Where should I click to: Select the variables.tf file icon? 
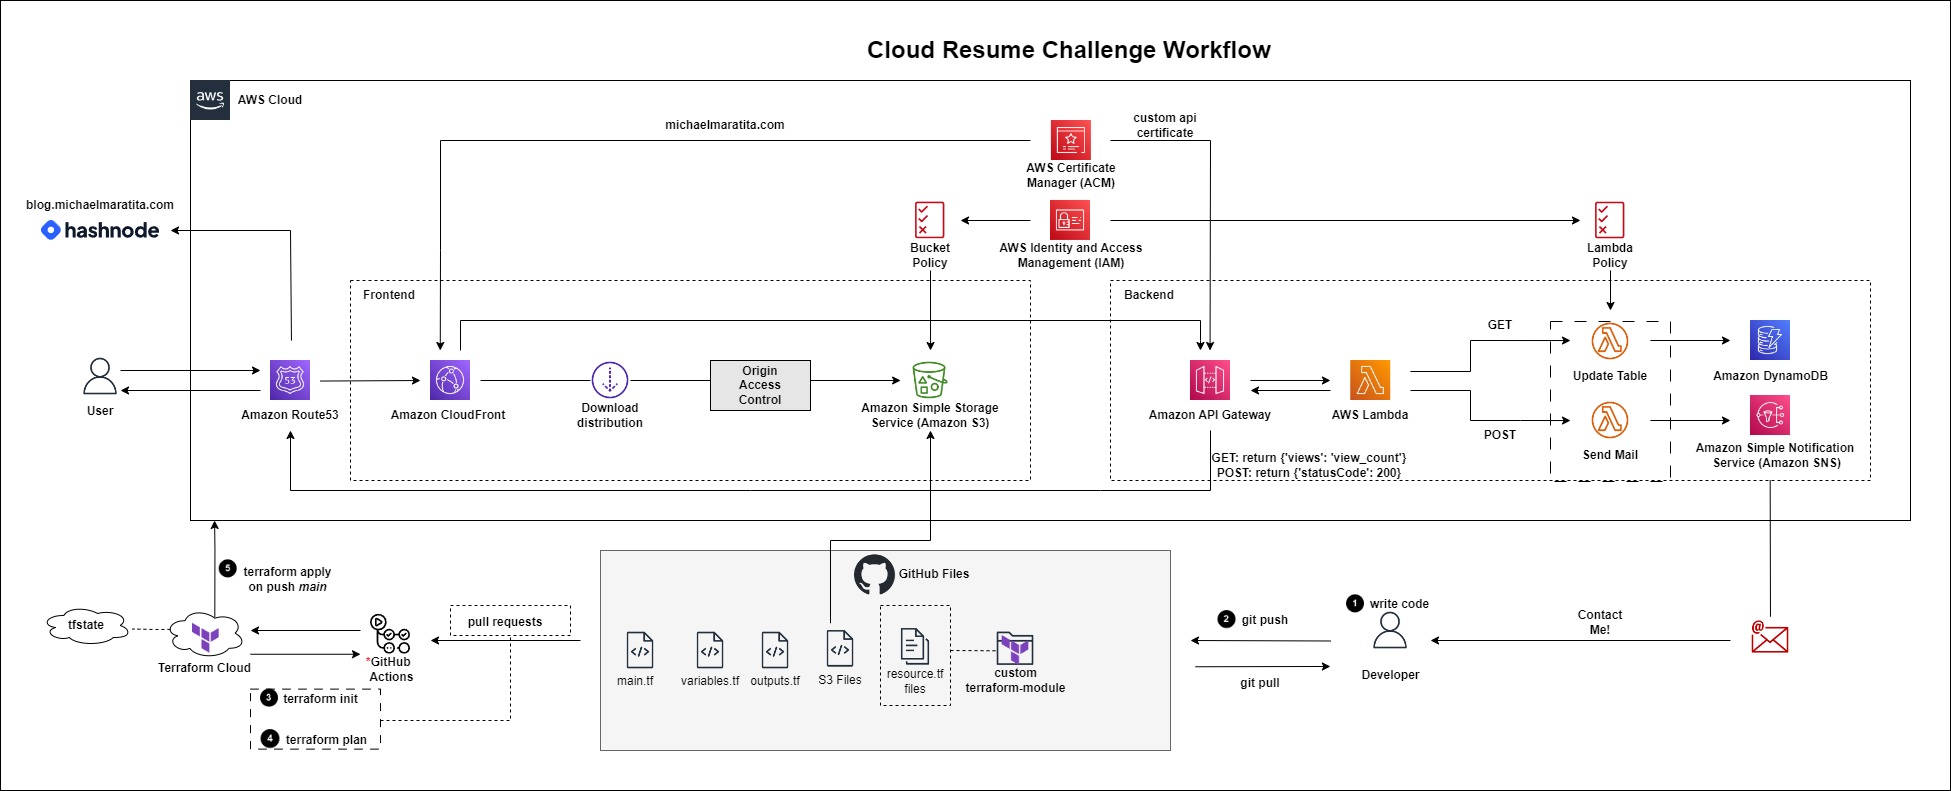pos(710,650)
